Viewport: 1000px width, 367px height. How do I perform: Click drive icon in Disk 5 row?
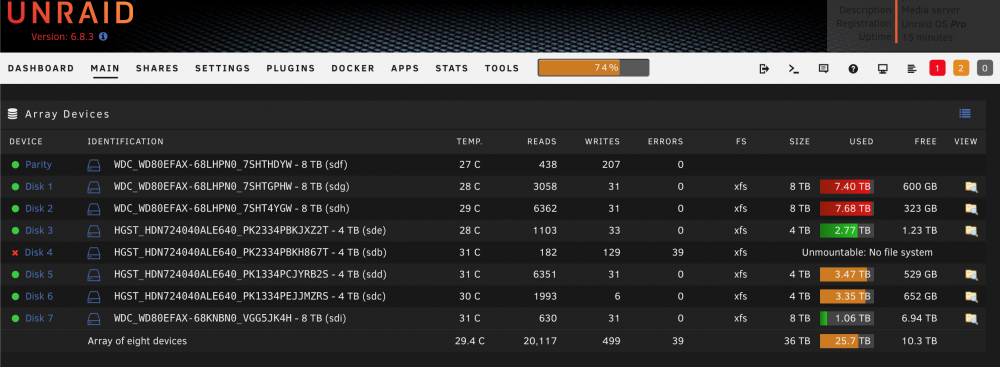tap(94, 274)
